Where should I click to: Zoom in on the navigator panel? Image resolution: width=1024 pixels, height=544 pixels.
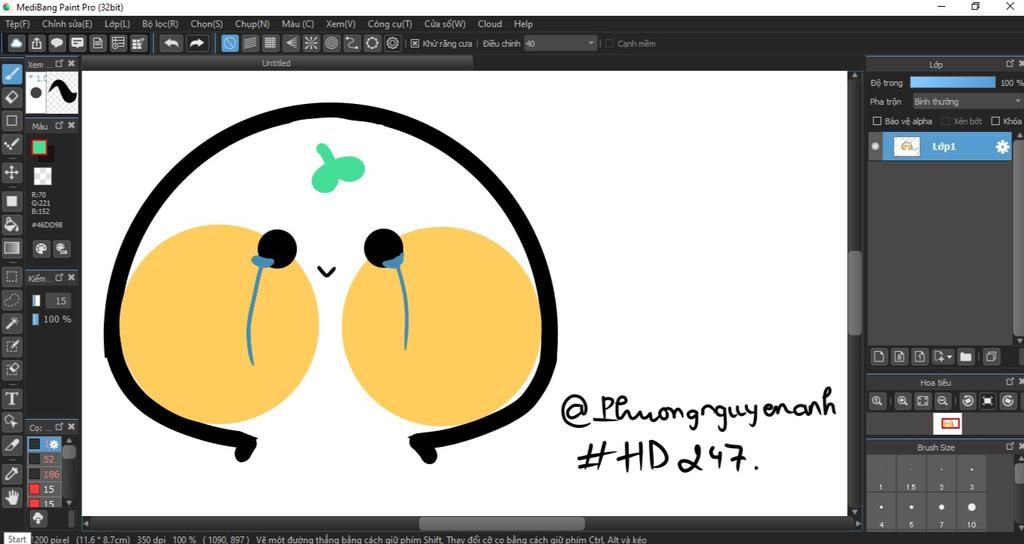pos(902,400)
